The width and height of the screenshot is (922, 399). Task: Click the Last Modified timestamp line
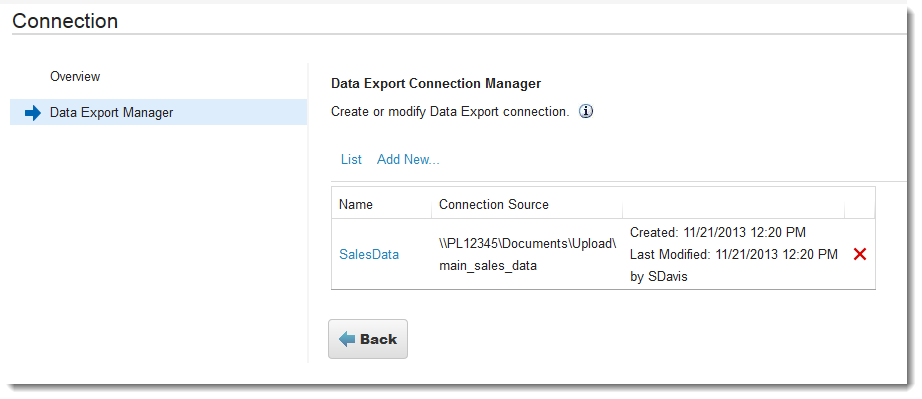(x=734, y=254)
